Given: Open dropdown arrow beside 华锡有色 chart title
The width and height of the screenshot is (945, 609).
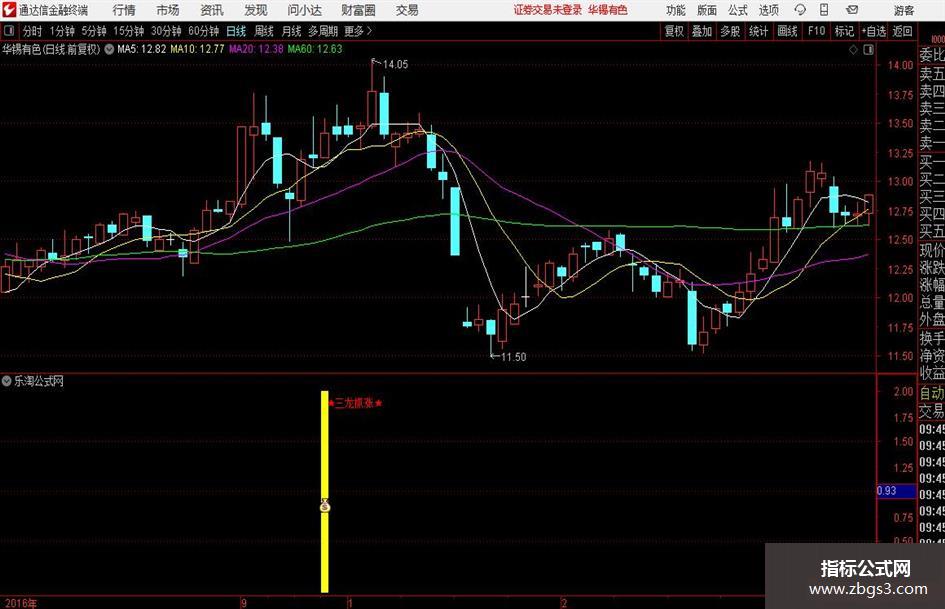Looking at the screenshot, I should (109, 49).
